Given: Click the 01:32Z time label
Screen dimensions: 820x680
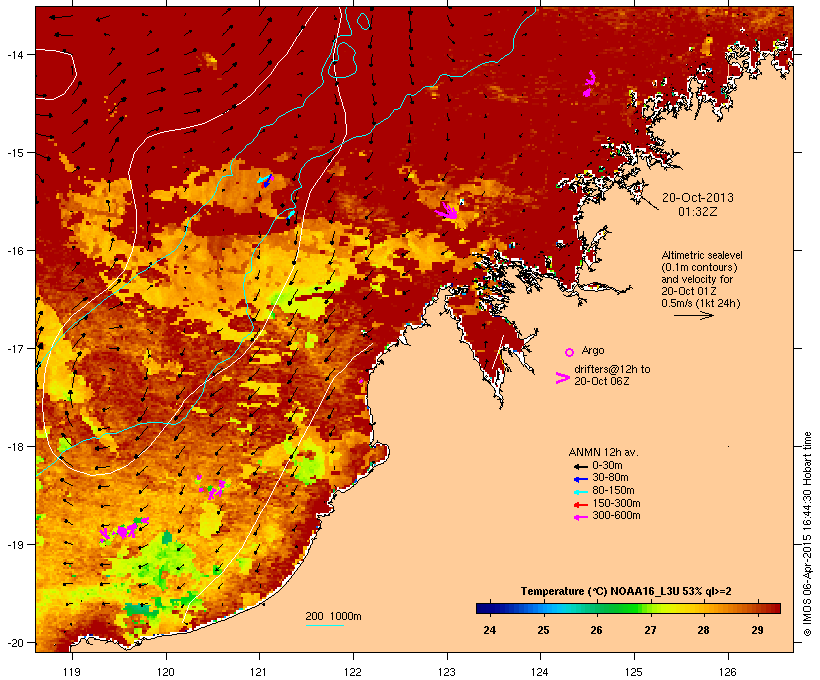Looking at the screenshot, I should click(698, 212).
